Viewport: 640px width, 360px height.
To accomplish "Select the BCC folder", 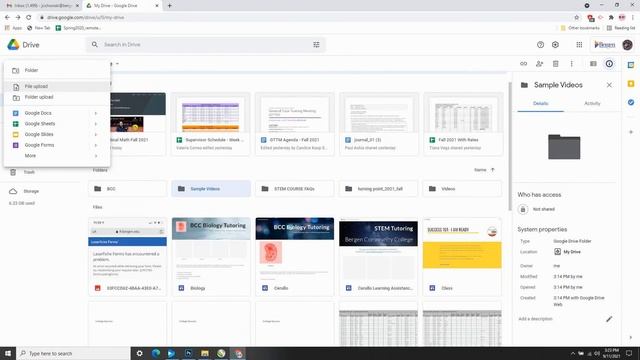I will click(127, 189).
